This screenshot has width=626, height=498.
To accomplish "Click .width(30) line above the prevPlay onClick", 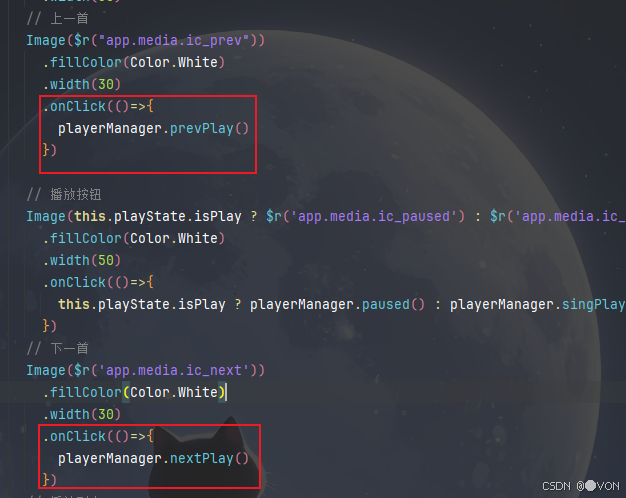I will point(81,85).
